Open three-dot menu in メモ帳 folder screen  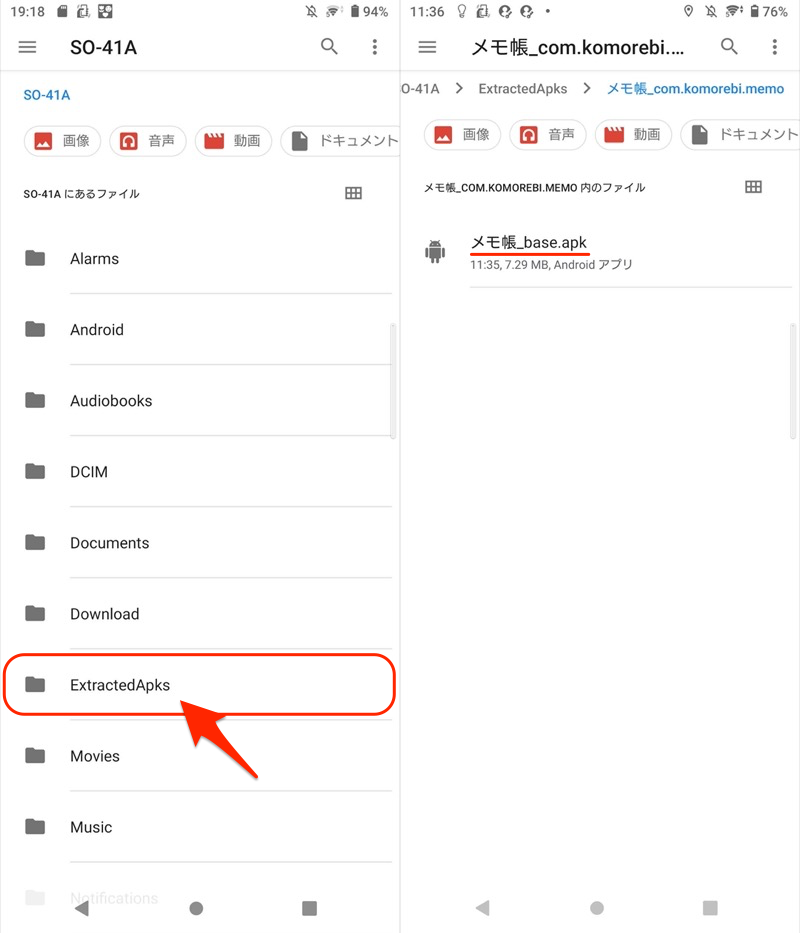click(x=774, y=47)
